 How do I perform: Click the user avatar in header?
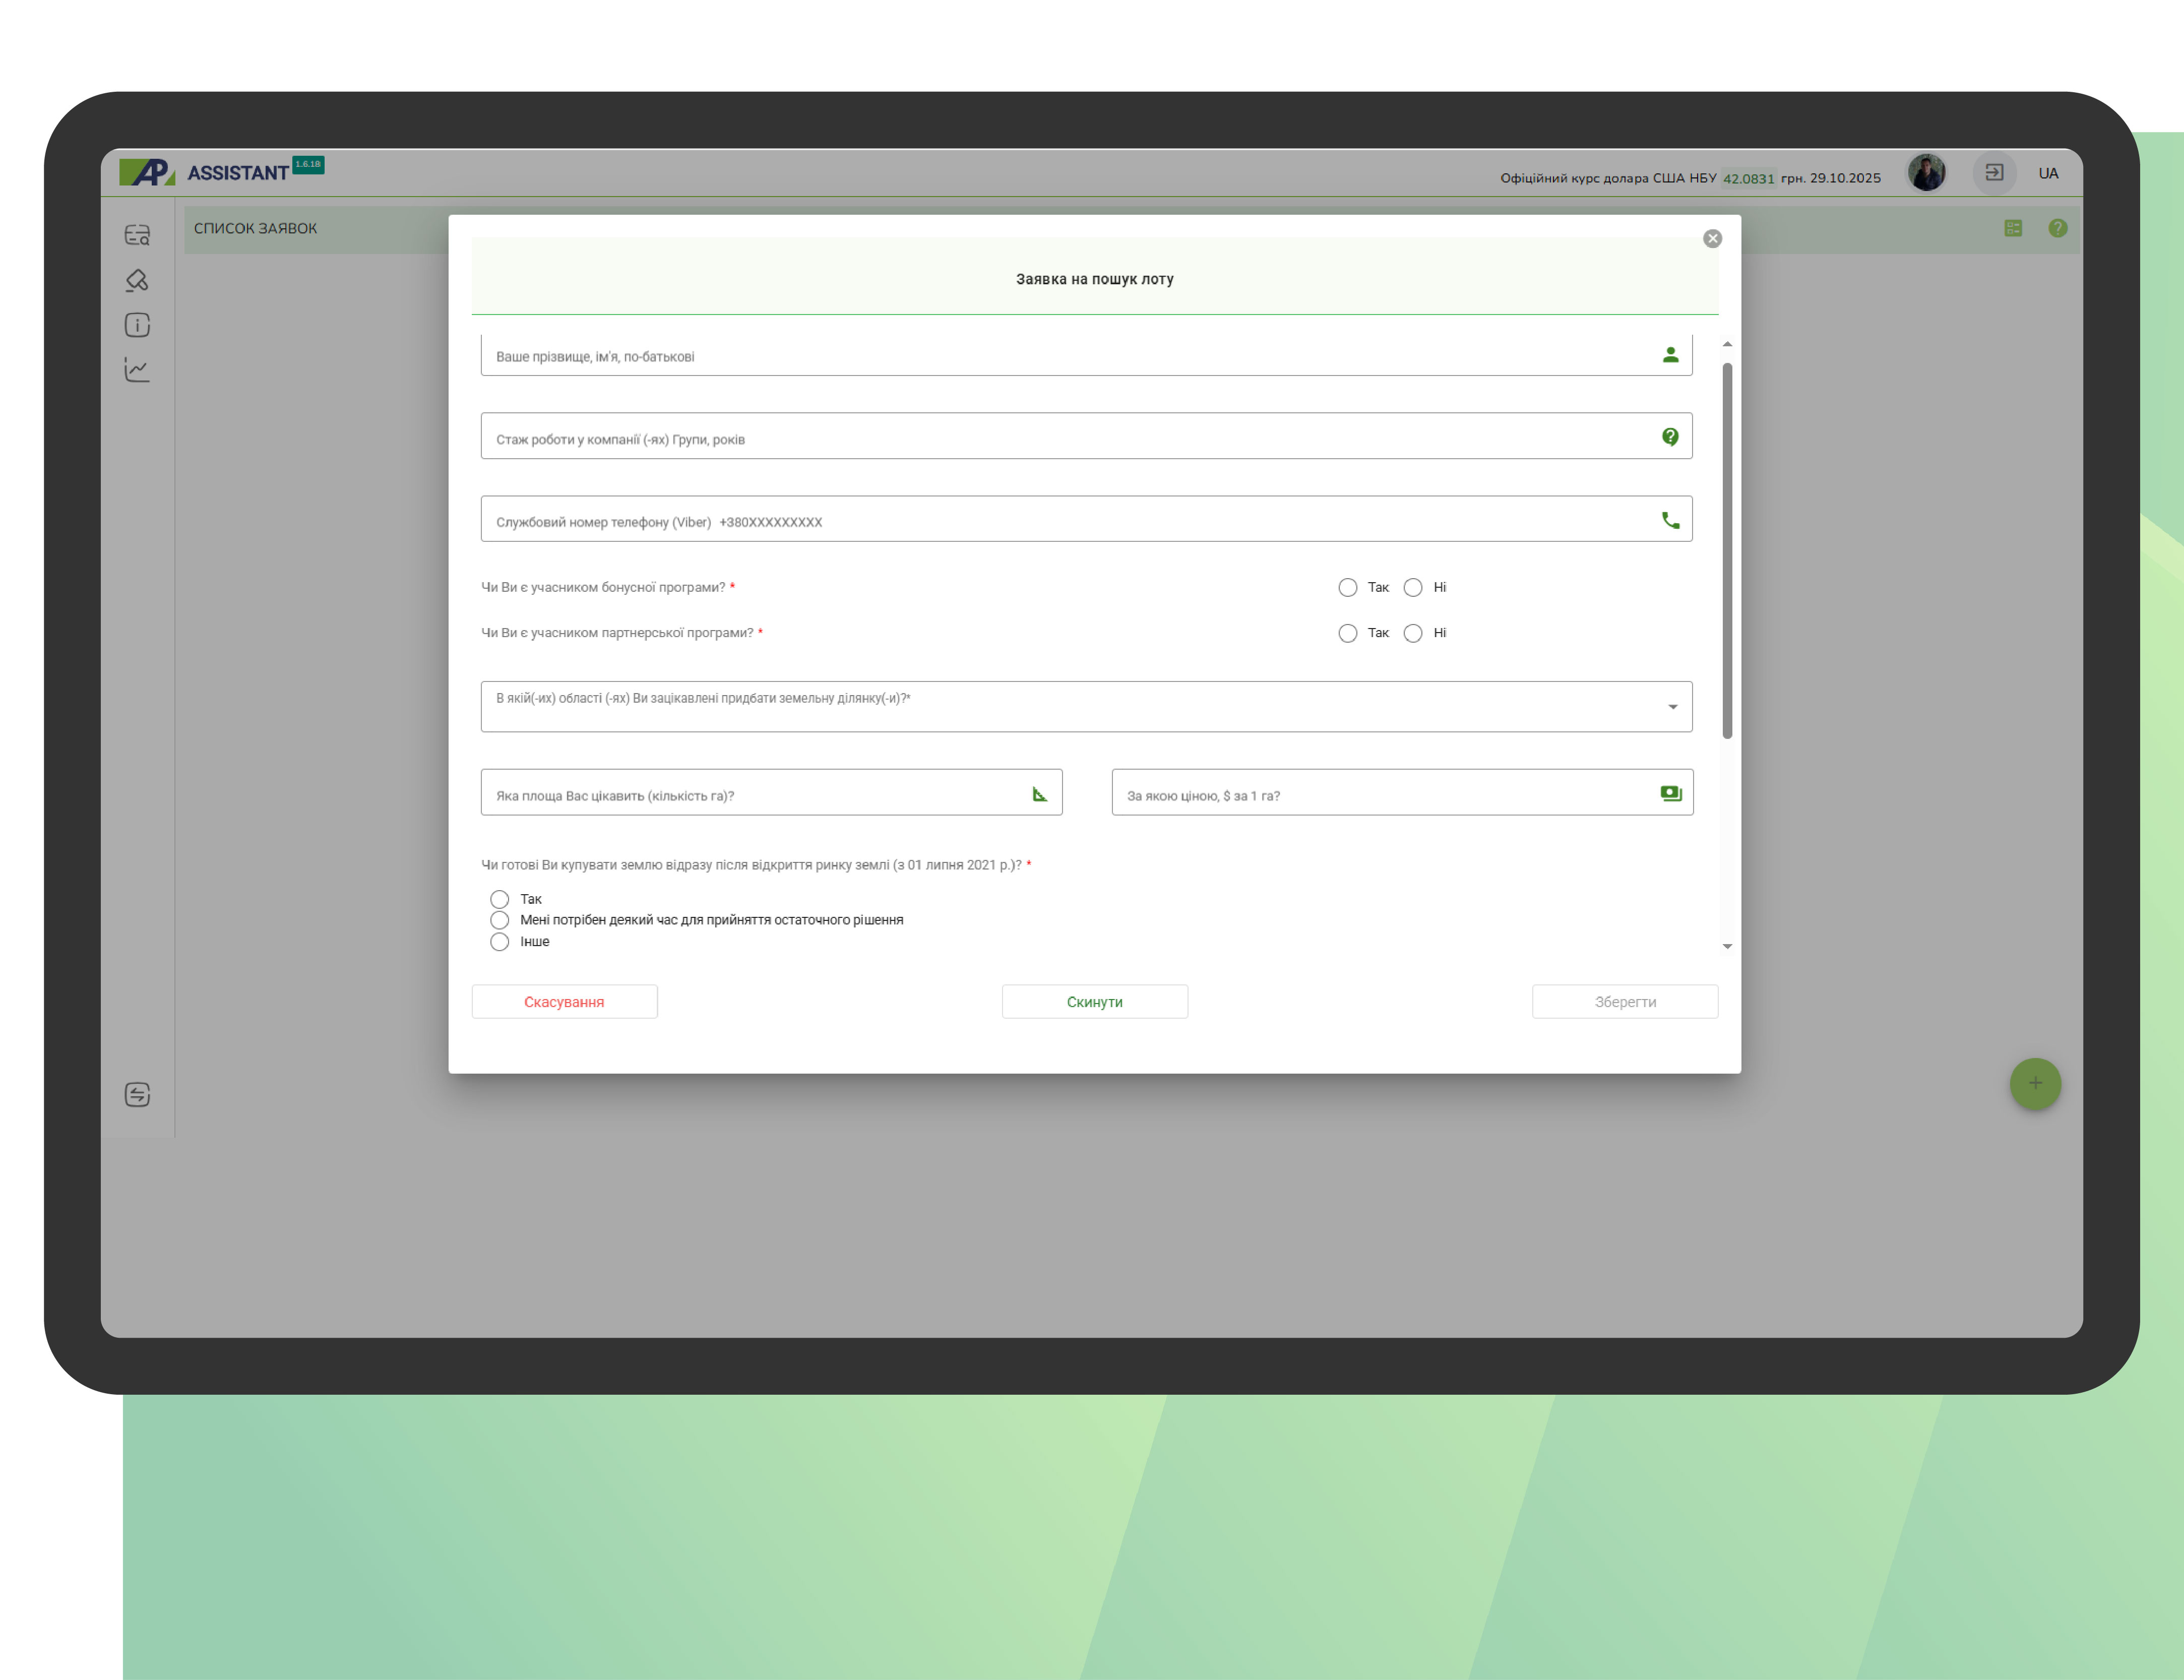pyautogui.click(x=1926, y=173)
